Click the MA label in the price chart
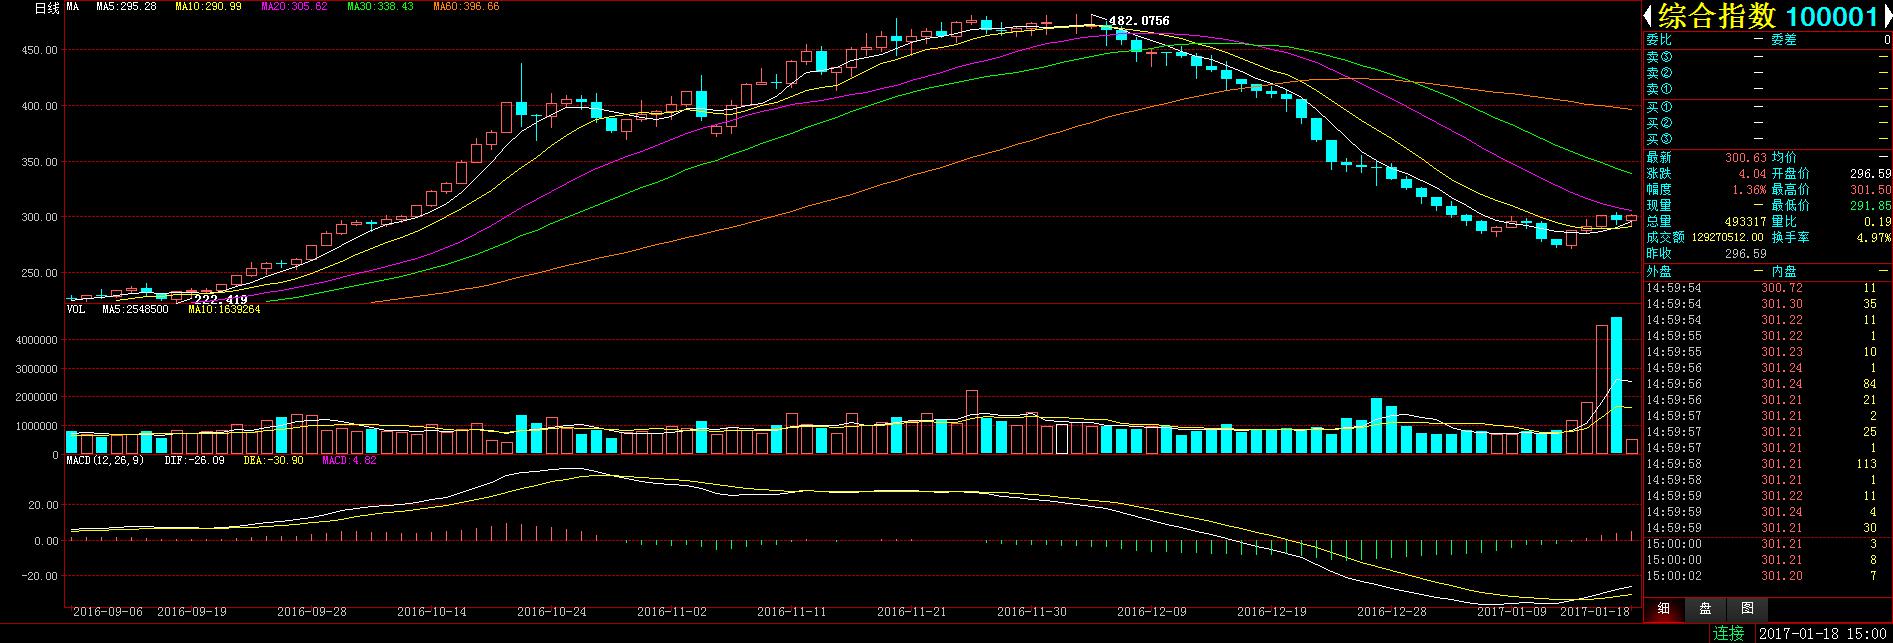 click(73, 7)
